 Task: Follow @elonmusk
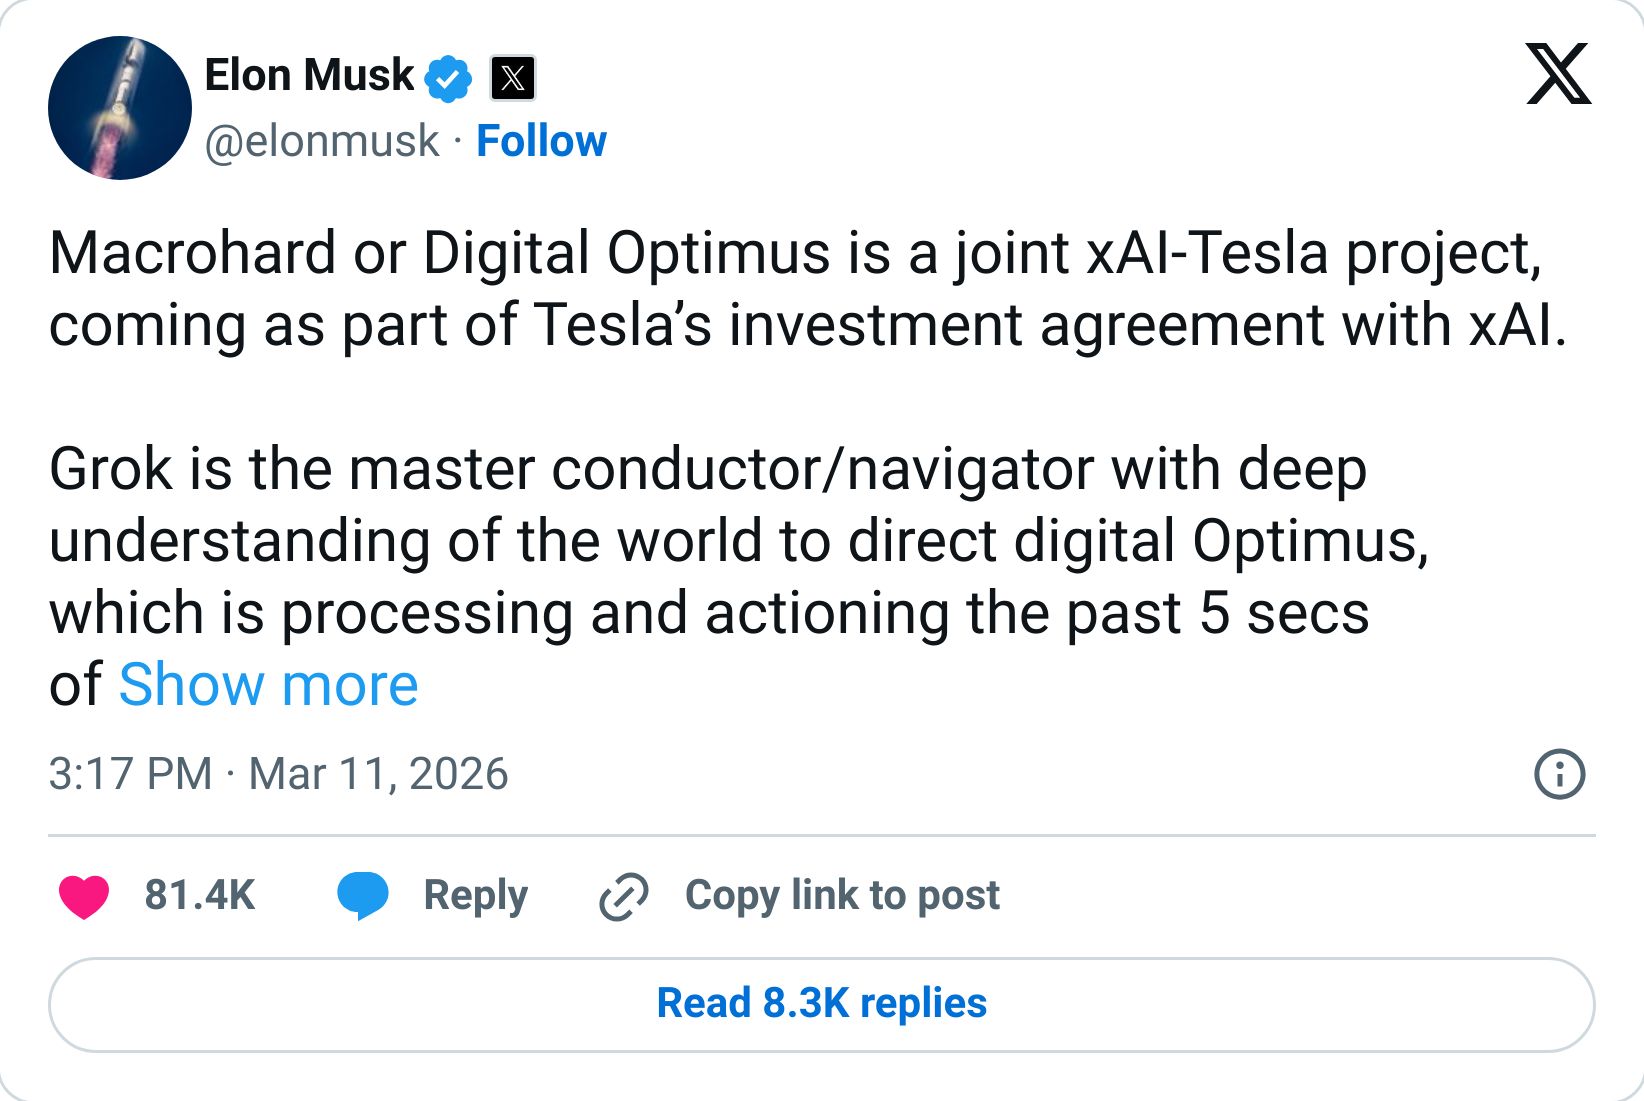(541, 141)
